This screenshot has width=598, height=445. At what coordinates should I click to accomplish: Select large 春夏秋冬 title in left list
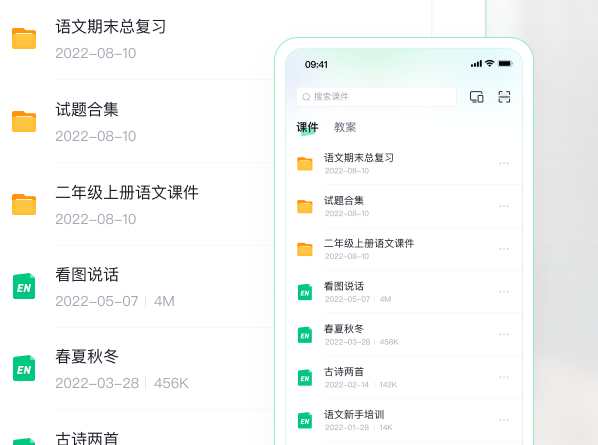pyautogui.click(x=87, y=357)
